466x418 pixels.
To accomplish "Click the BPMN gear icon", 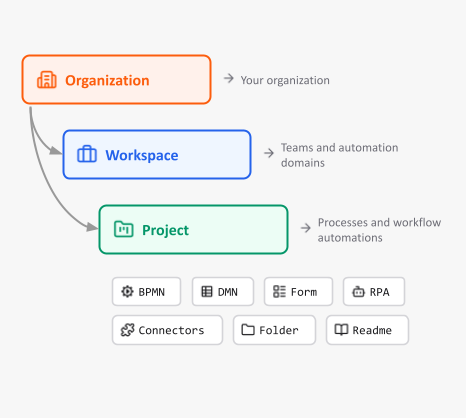I will [x=127, y=291].
